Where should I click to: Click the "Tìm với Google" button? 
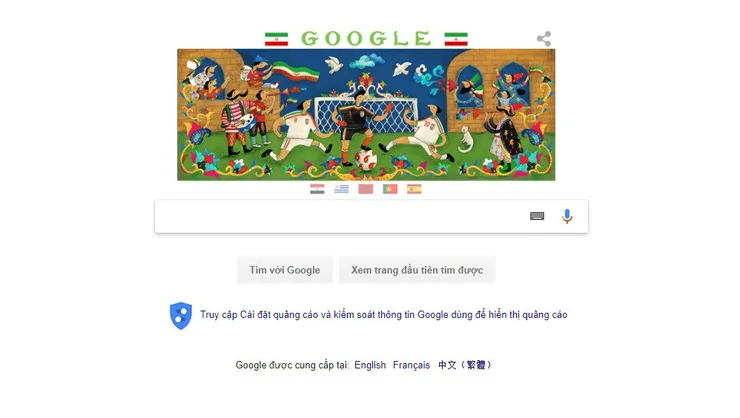(285, 270)
